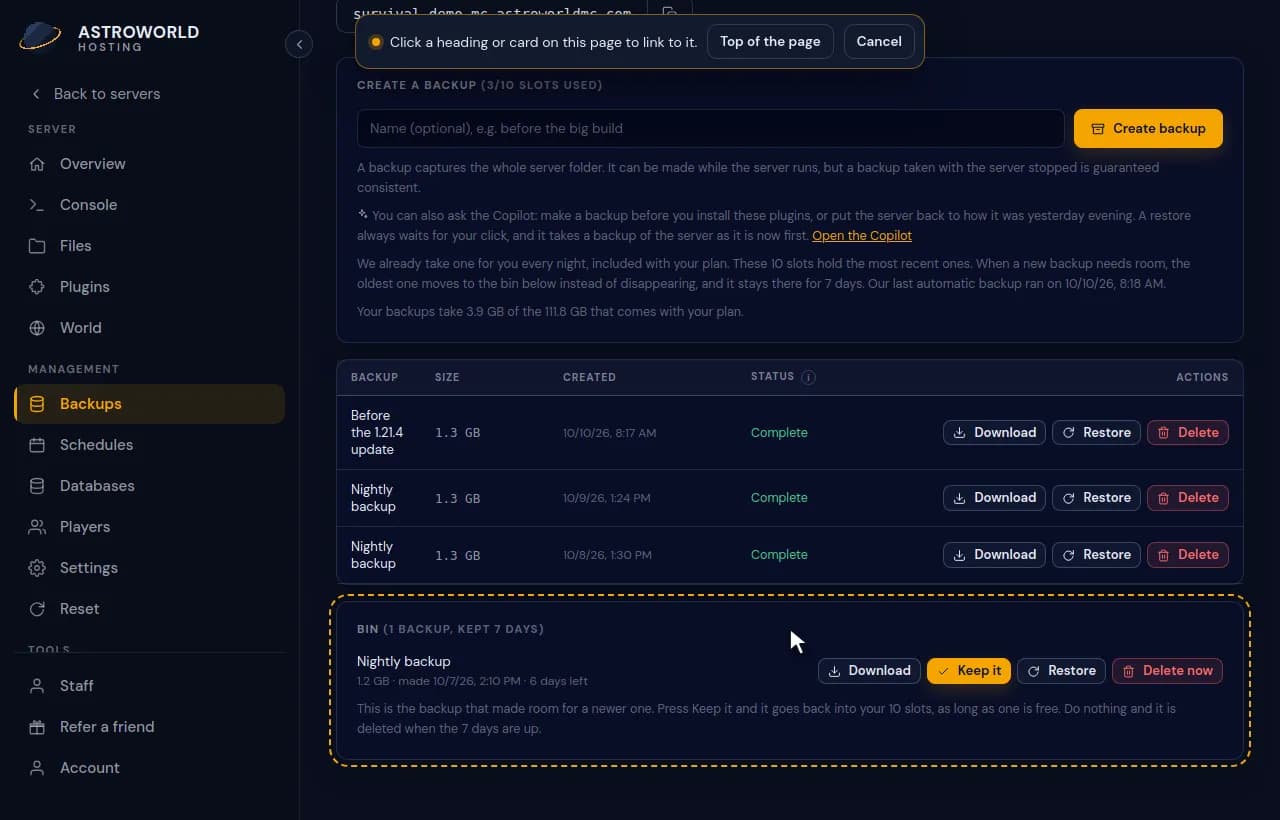This screenshot has width=1280, height=820.
Task: Delete the 10/8/26 Nightly backup
Action: tap(1188, 554)
